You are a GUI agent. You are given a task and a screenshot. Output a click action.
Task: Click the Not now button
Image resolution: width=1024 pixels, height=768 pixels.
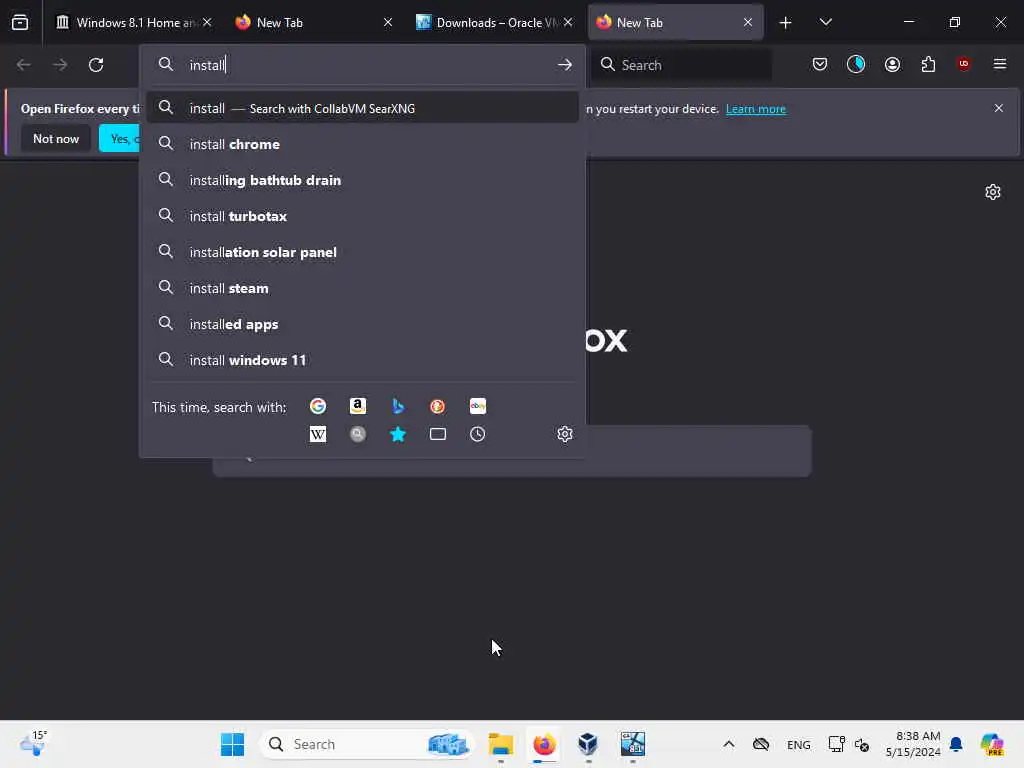(56, 138)
